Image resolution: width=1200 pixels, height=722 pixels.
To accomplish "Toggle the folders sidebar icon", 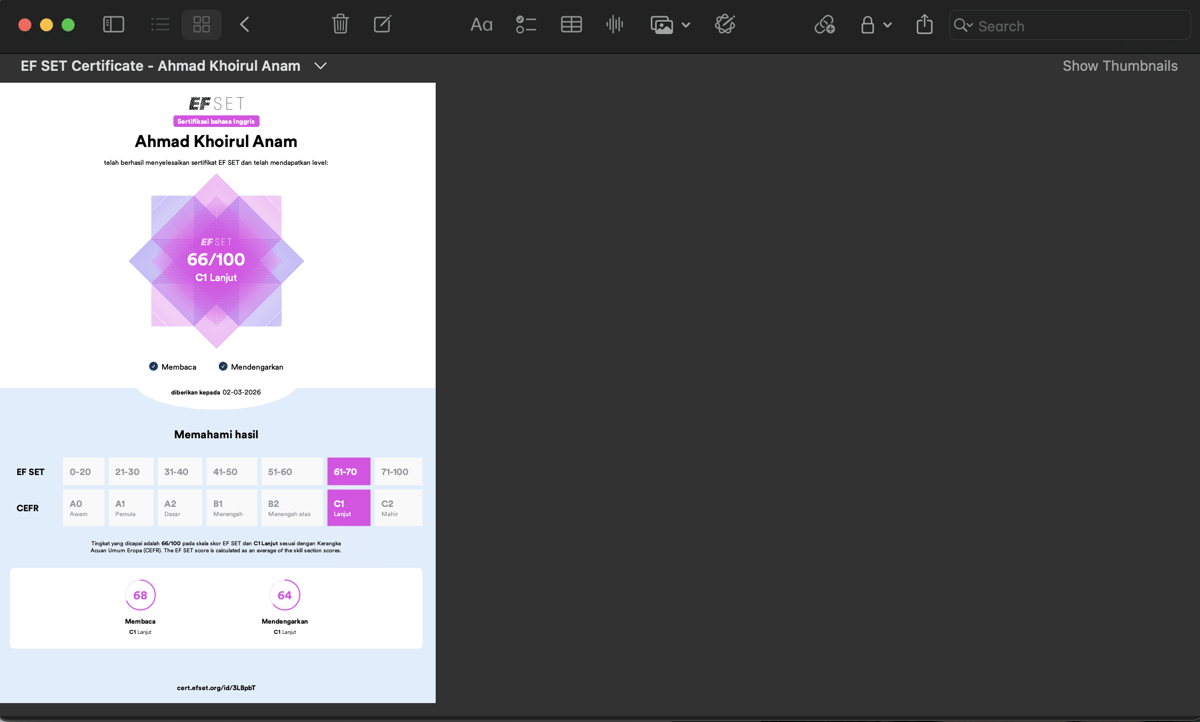I will pyautogui.click(x=114, y=25).
